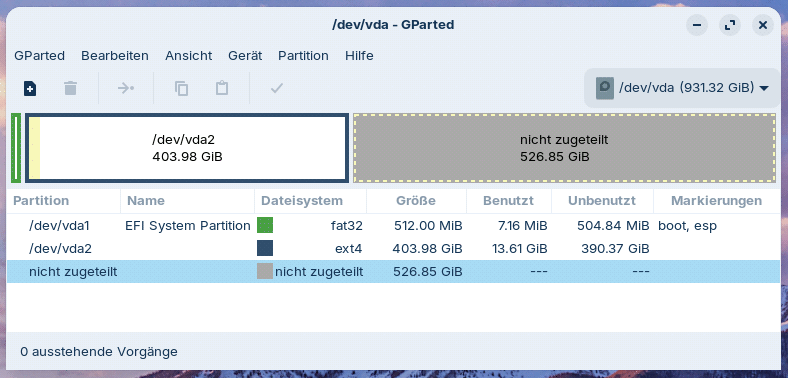
Task: Click the fat32 filesystem text
Action: pos(347,226)
